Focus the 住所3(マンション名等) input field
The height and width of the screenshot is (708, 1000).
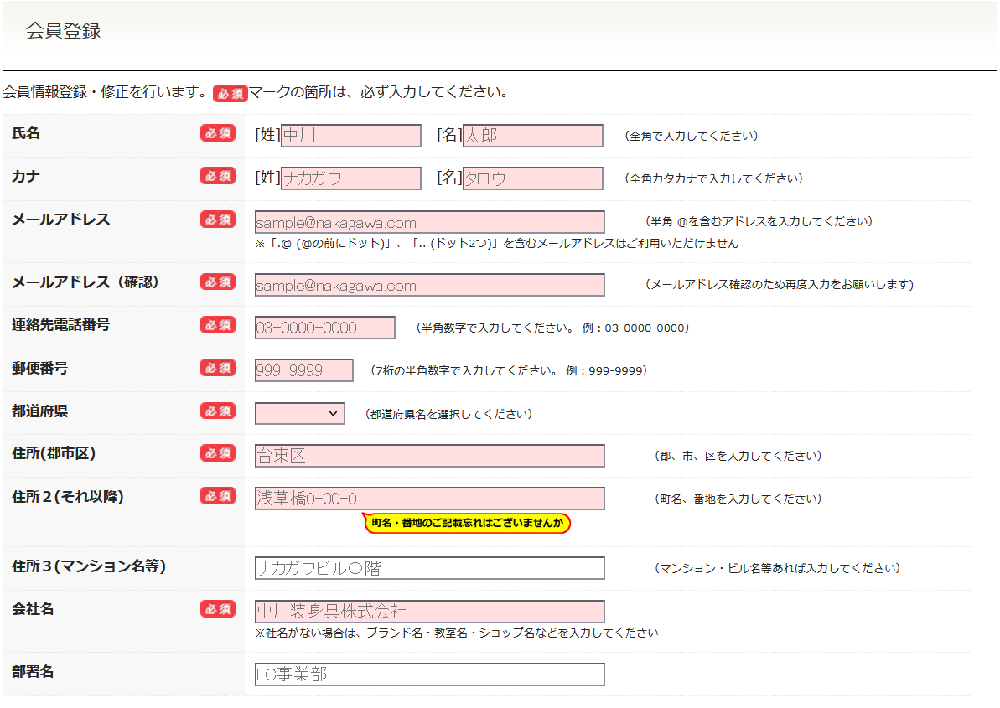click(430, 568)
